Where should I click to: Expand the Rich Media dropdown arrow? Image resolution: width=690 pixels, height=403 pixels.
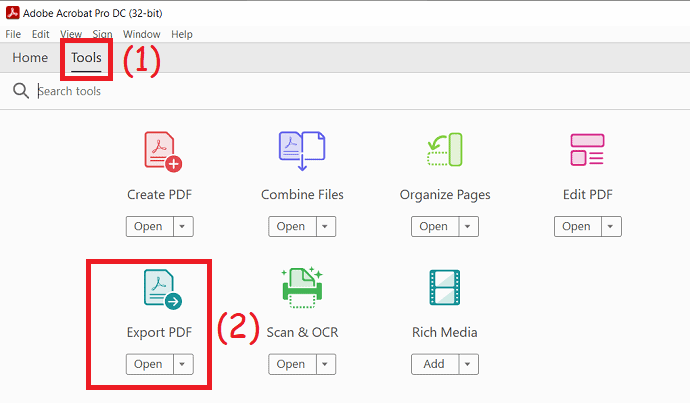click(x=468, y=364)
